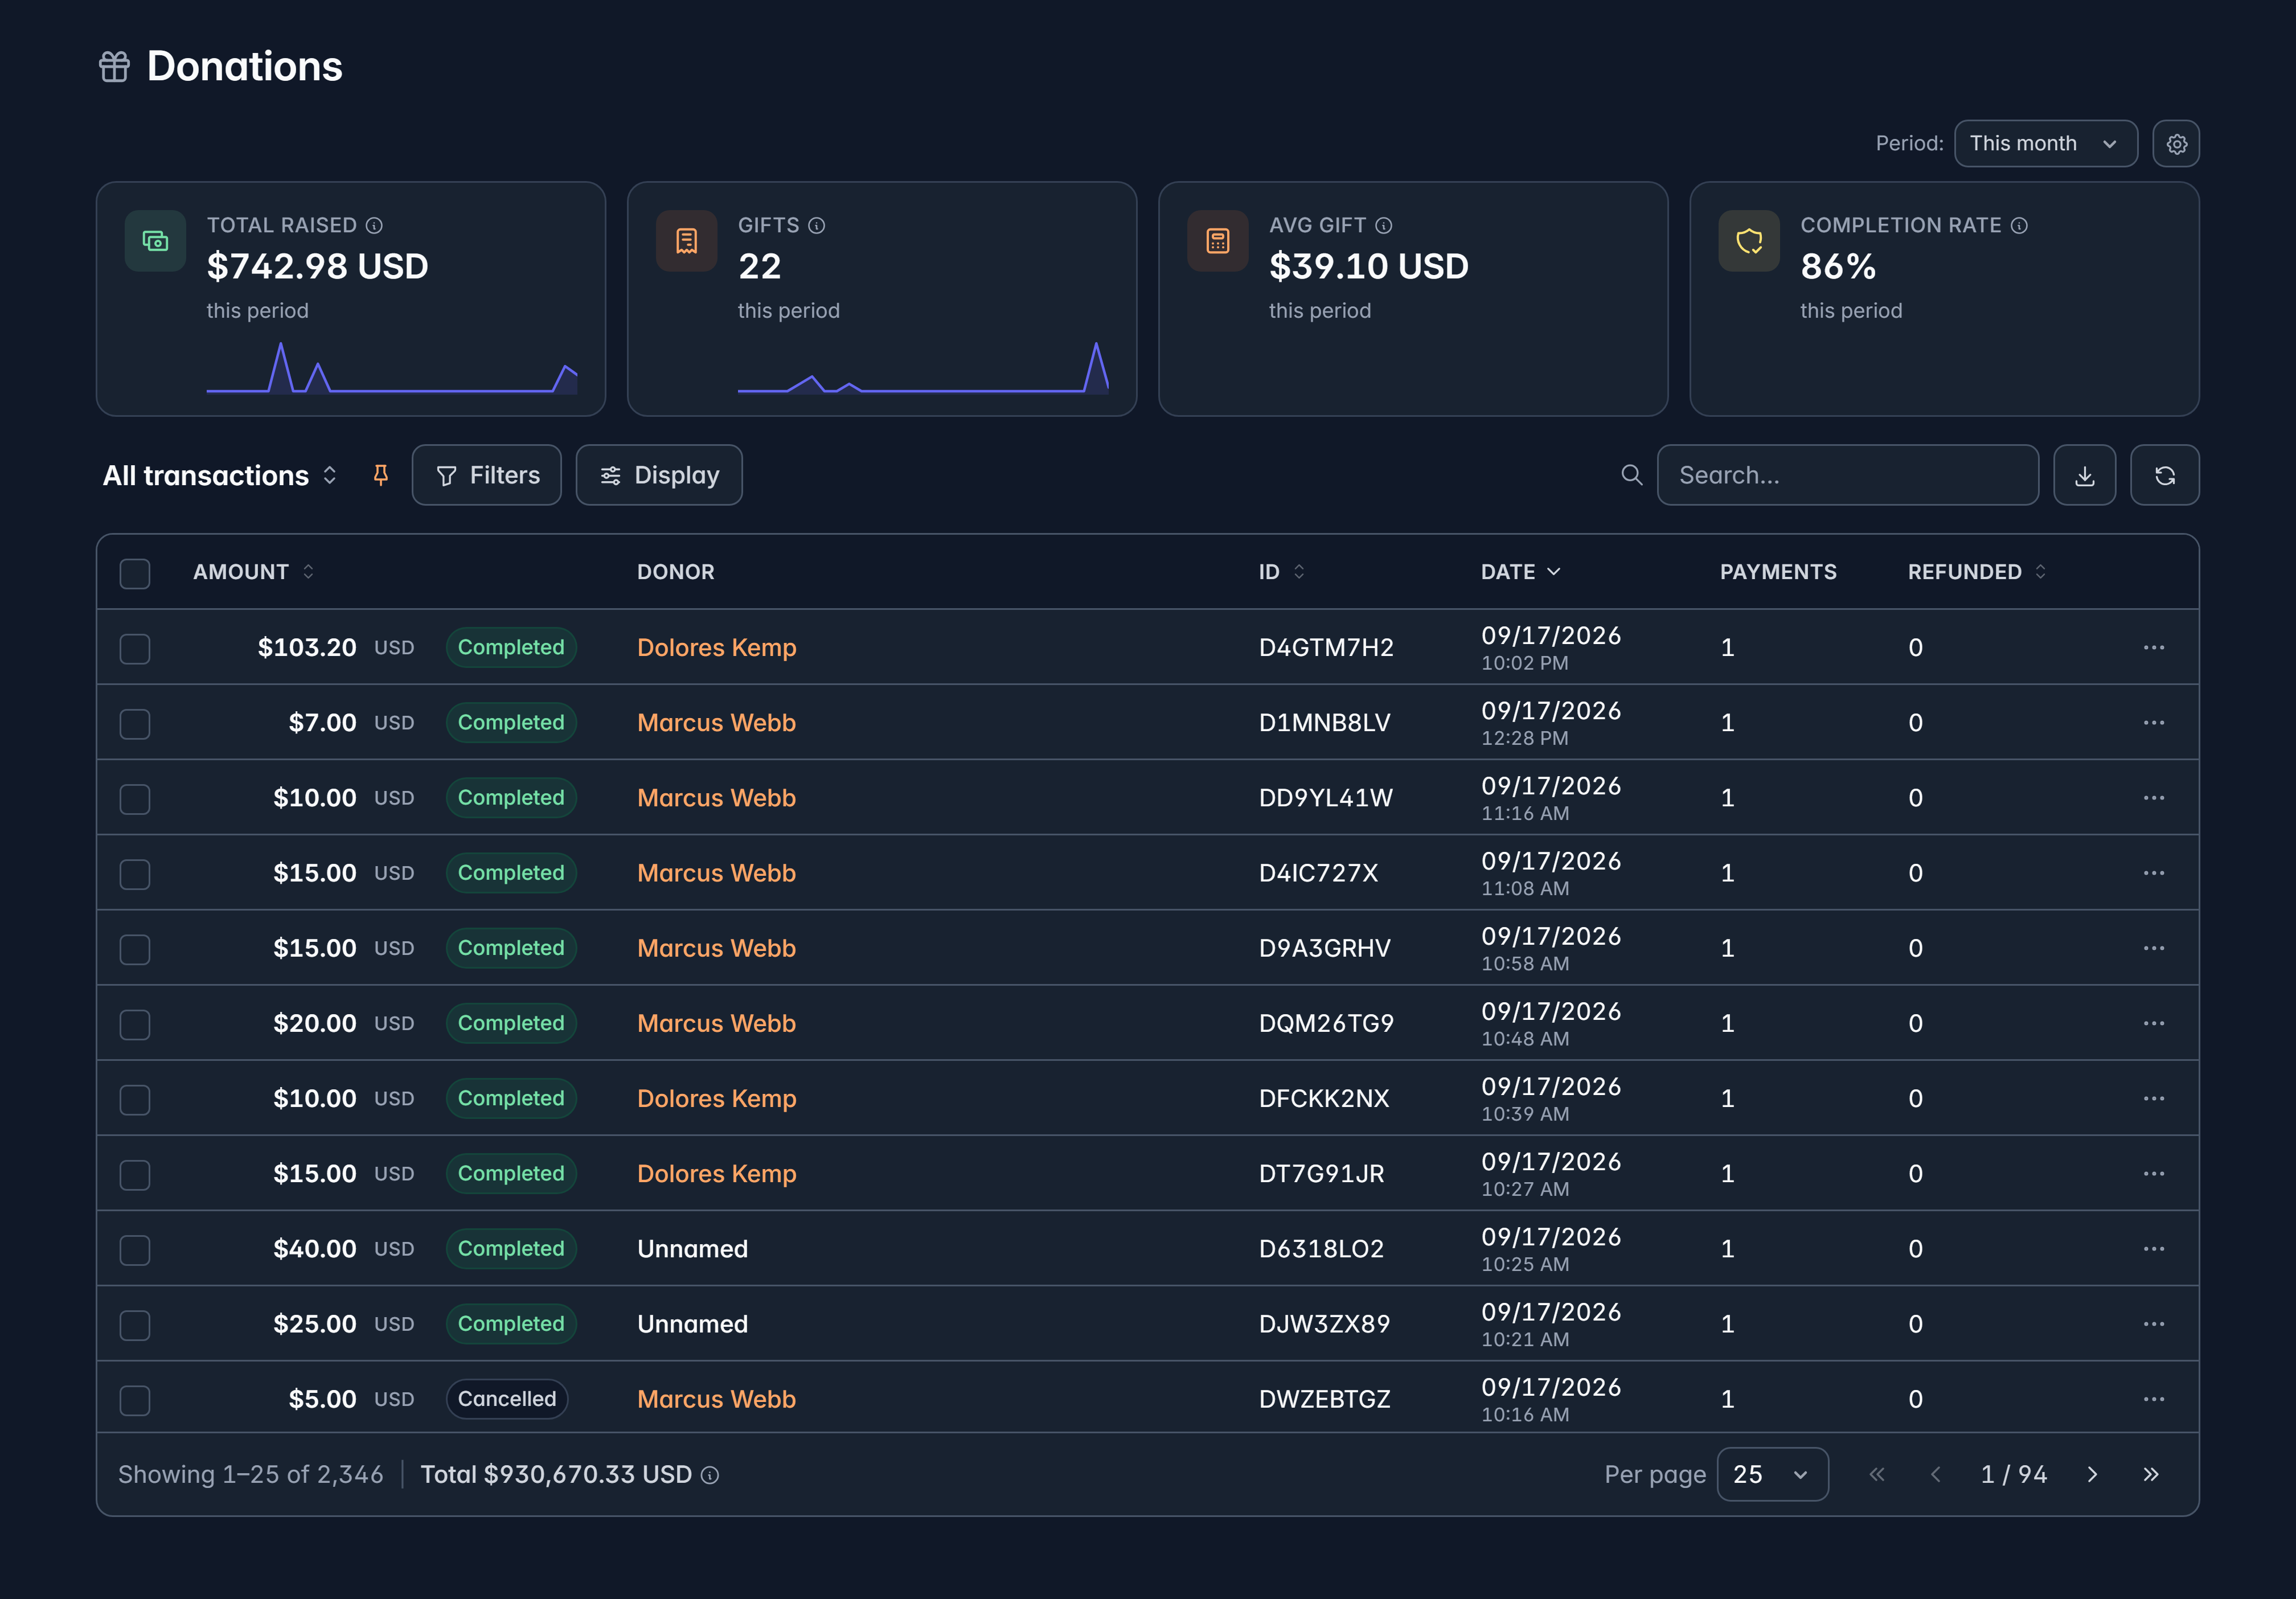Sort by the Amount column

click(x=254, y=572)
